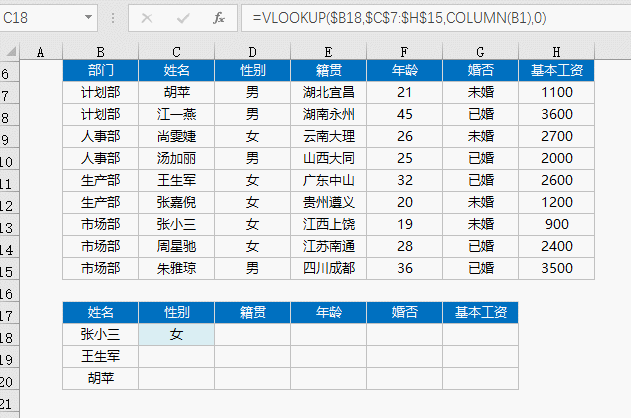Click 王生军 in the lower lookup table
The height and width of the screenshot is (418, 631).
coord(100,356)
